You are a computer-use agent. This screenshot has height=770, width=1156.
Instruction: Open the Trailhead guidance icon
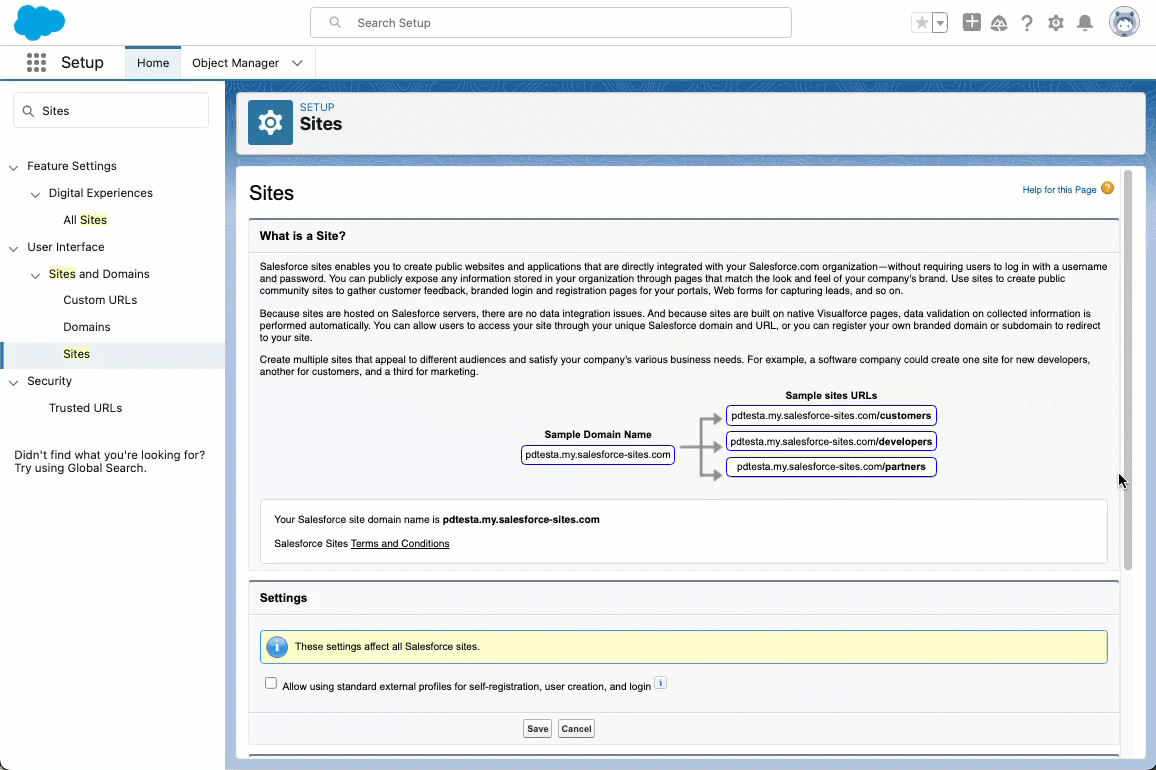[999, 23]
